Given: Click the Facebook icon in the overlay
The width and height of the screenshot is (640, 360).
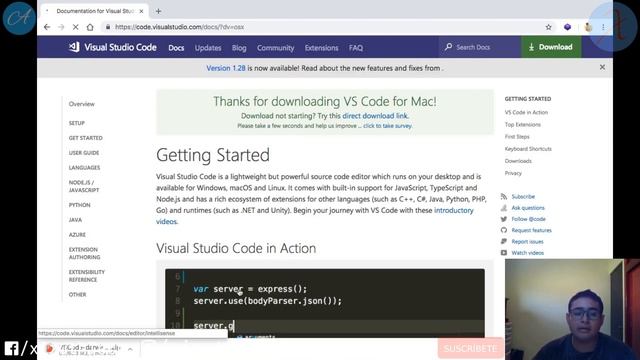Looking at the screenshot, I should click(11, 349).
